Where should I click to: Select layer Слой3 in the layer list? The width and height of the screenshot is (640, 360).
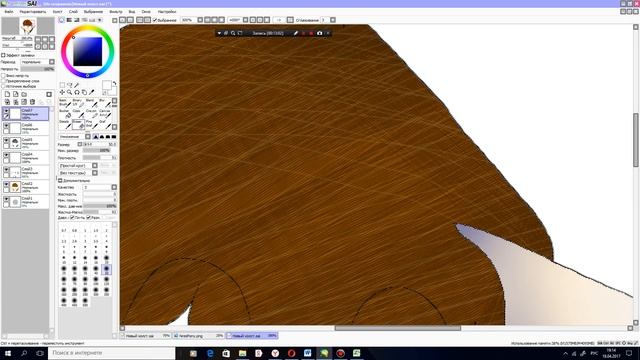pyautogui.click(x=25, y=172)
